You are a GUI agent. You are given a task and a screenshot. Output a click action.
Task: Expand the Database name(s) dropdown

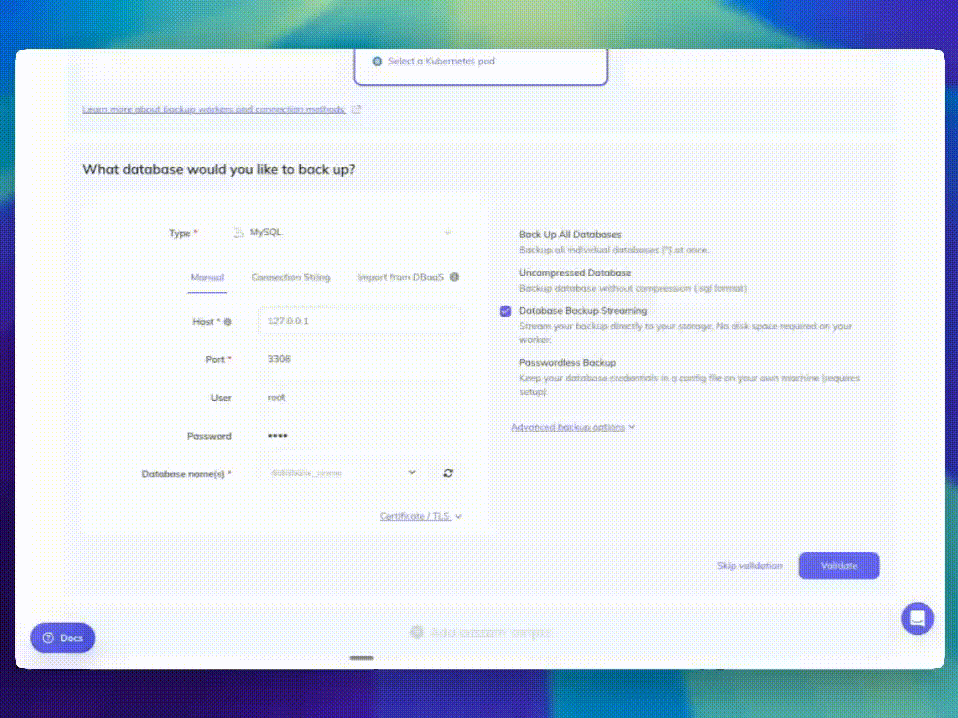pos(411,473)
